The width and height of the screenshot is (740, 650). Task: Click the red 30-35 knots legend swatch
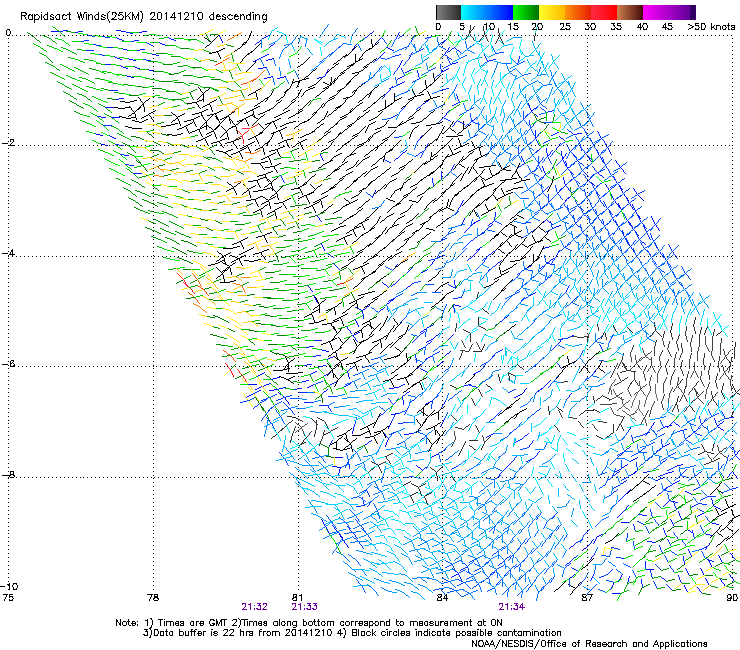click(604, 12)
